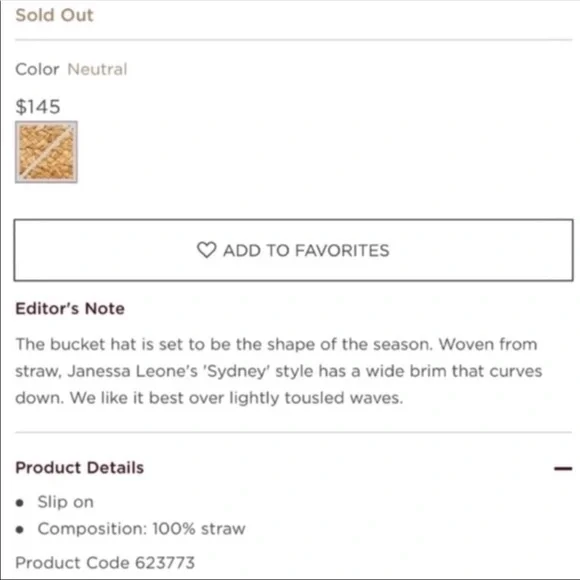Click Composition: 100% straw detail item
The image size is (580, 580).
(141, 529)
